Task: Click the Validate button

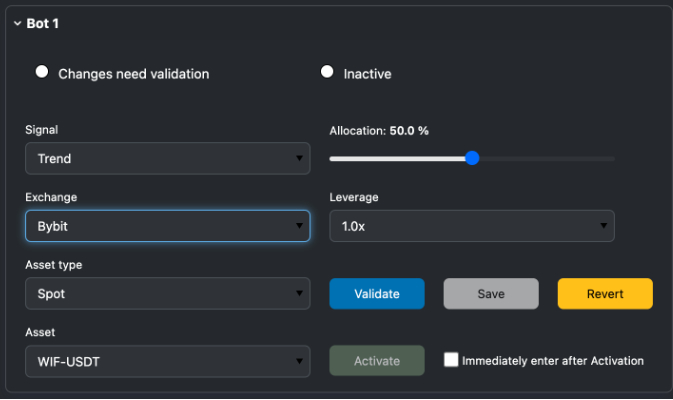Action: tap(377, 294)
